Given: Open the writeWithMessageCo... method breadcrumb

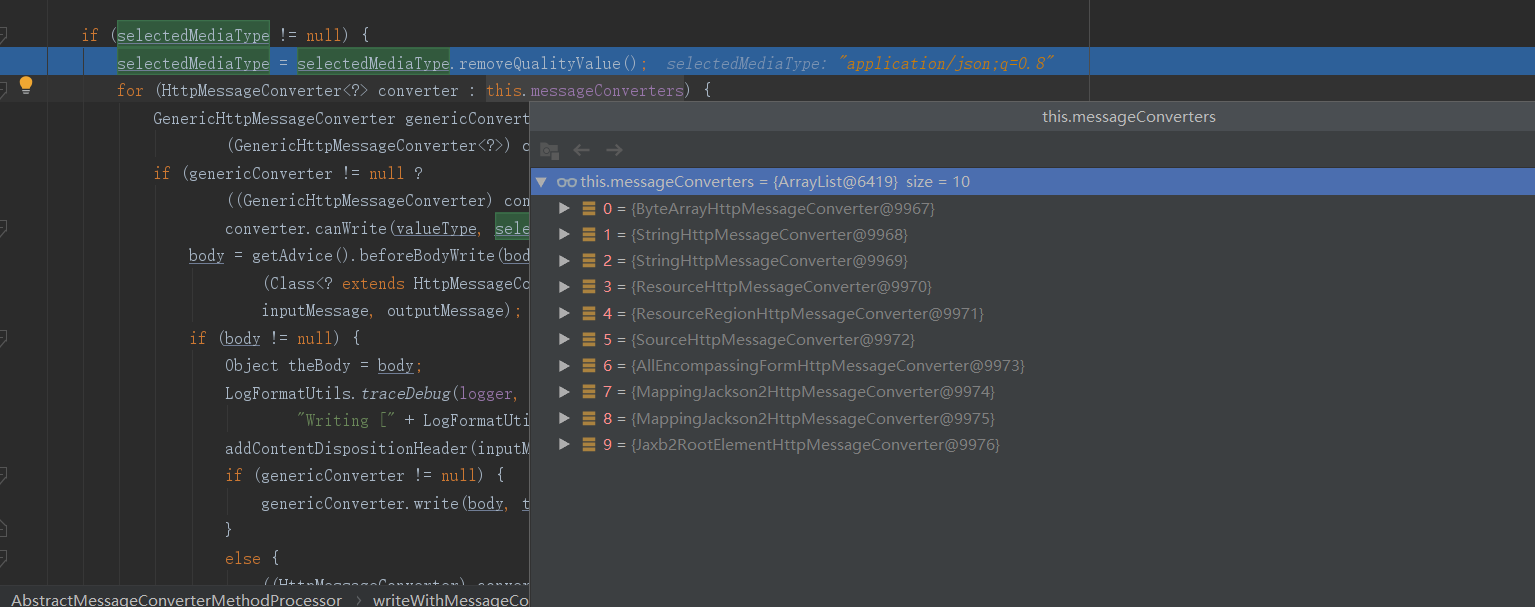Looking at the screenshot, I should 451,600.
